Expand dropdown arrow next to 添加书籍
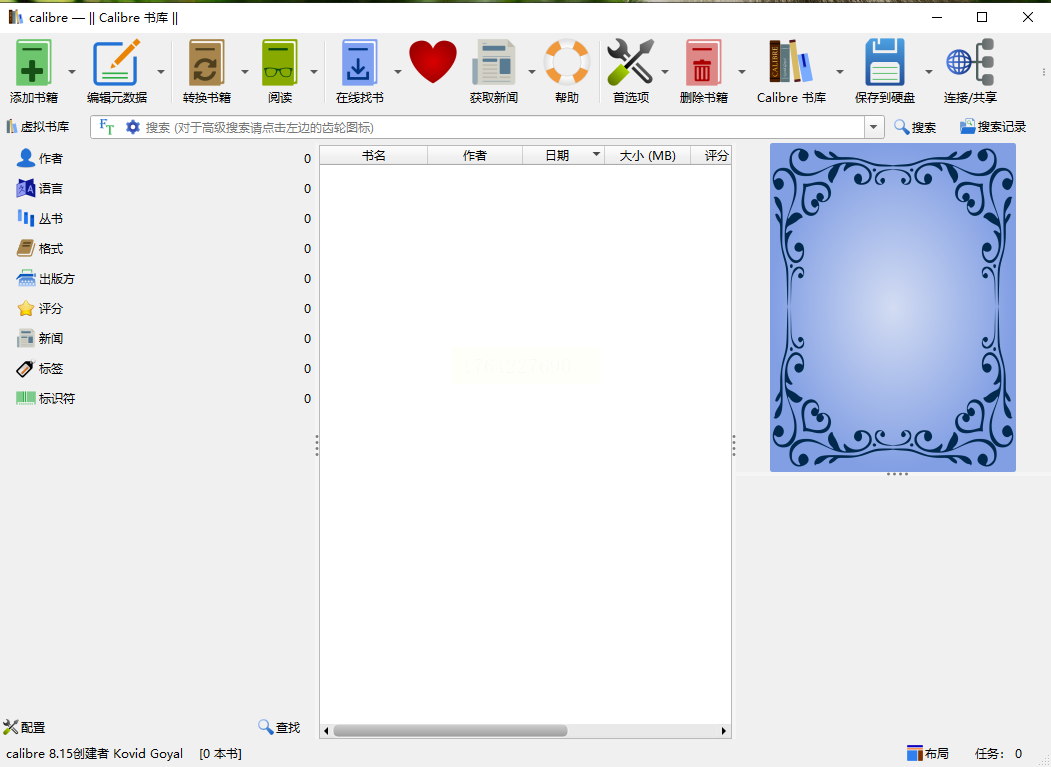This screenshot has width=1051, height=767. click(x=72, y=72)
